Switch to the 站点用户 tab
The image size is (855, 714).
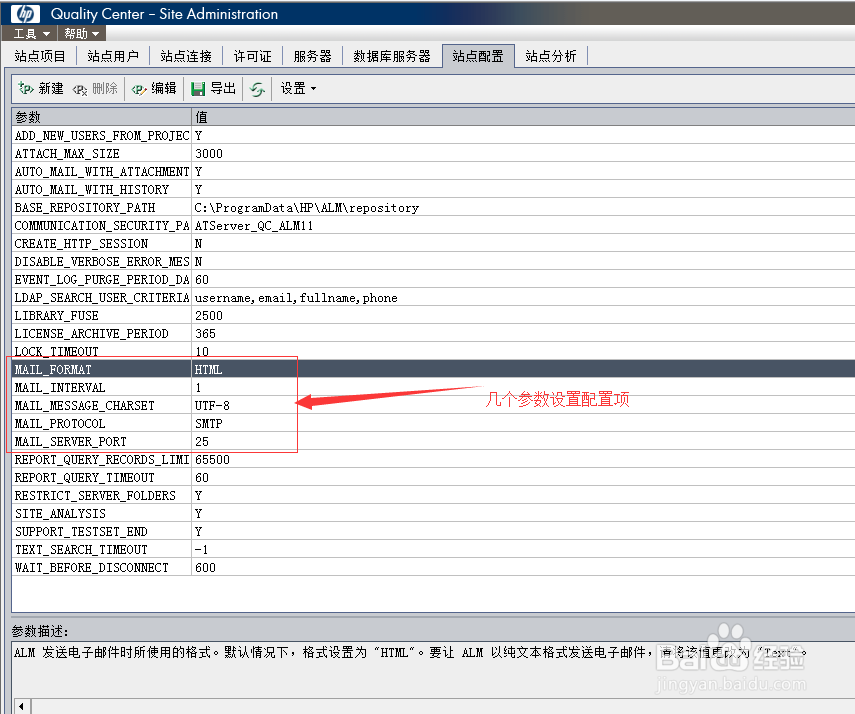[x=113, y=56]
